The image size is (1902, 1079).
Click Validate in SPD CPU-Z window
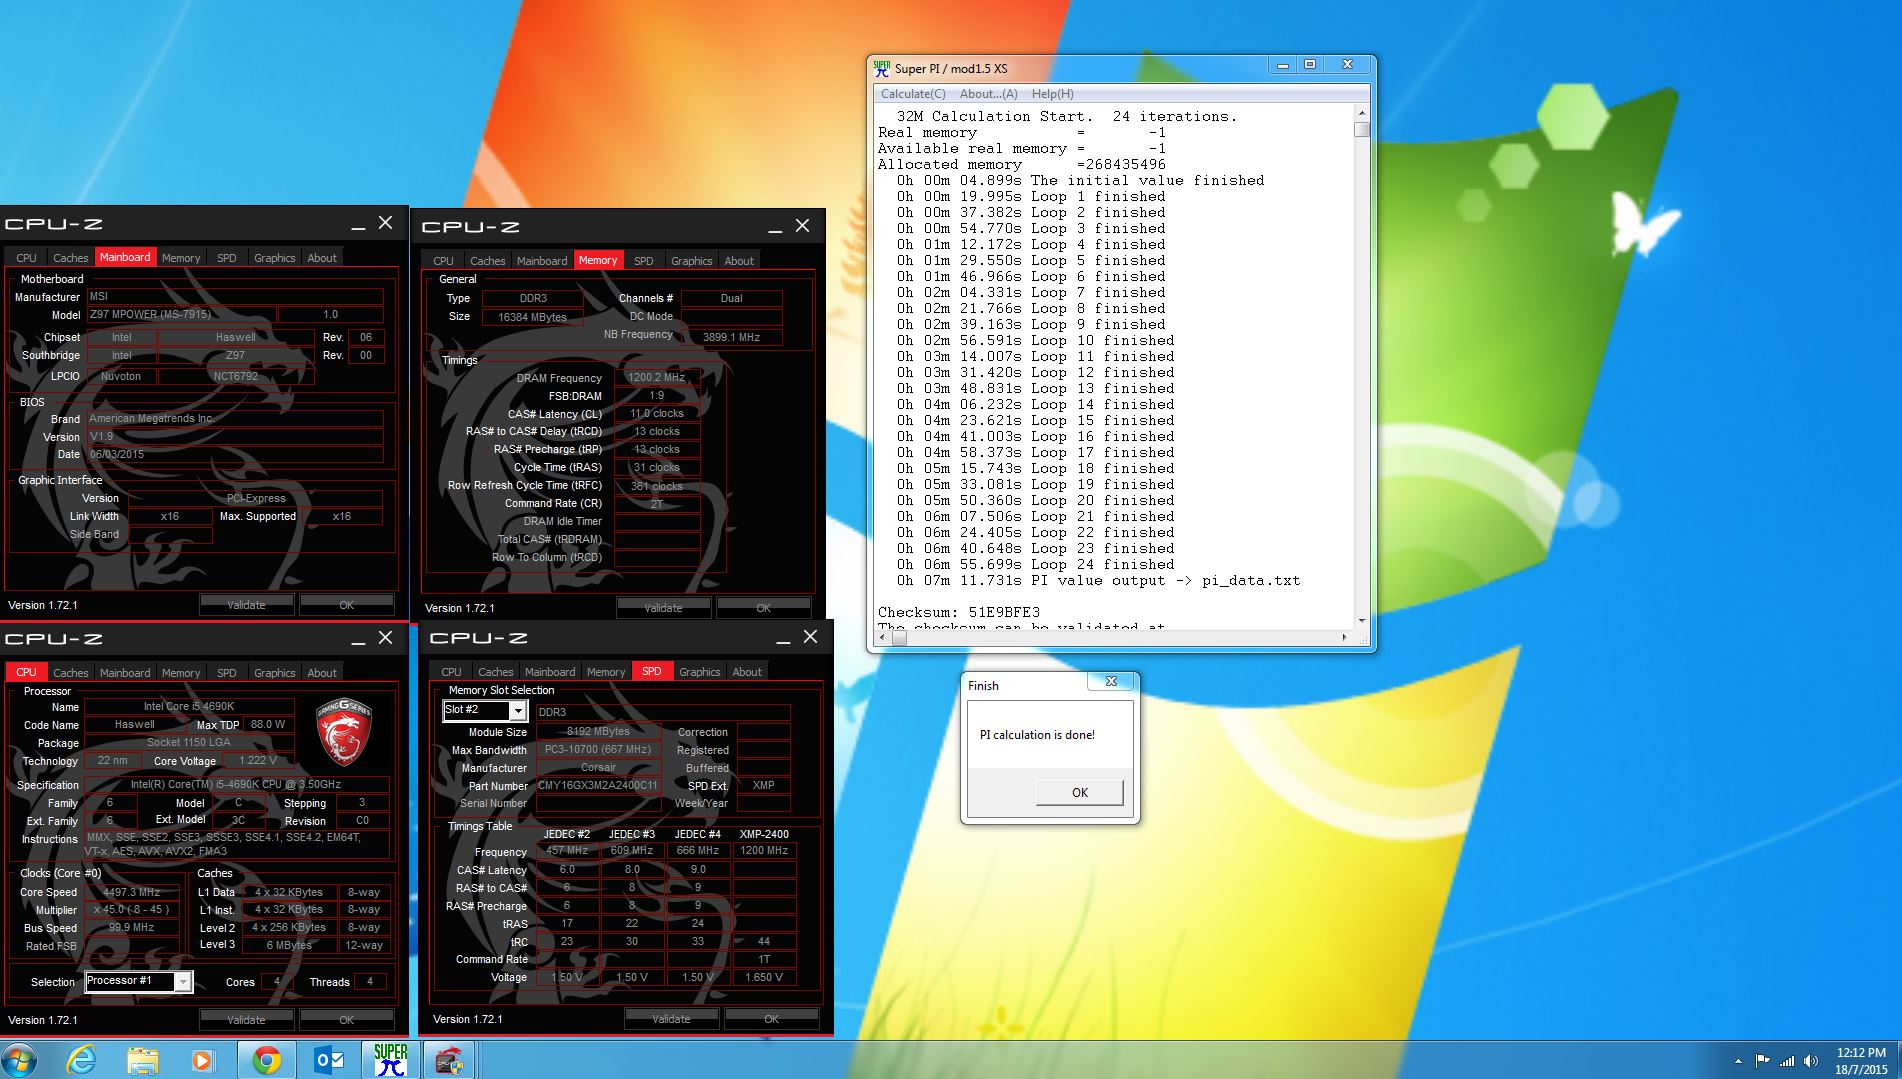[671, 1019]
